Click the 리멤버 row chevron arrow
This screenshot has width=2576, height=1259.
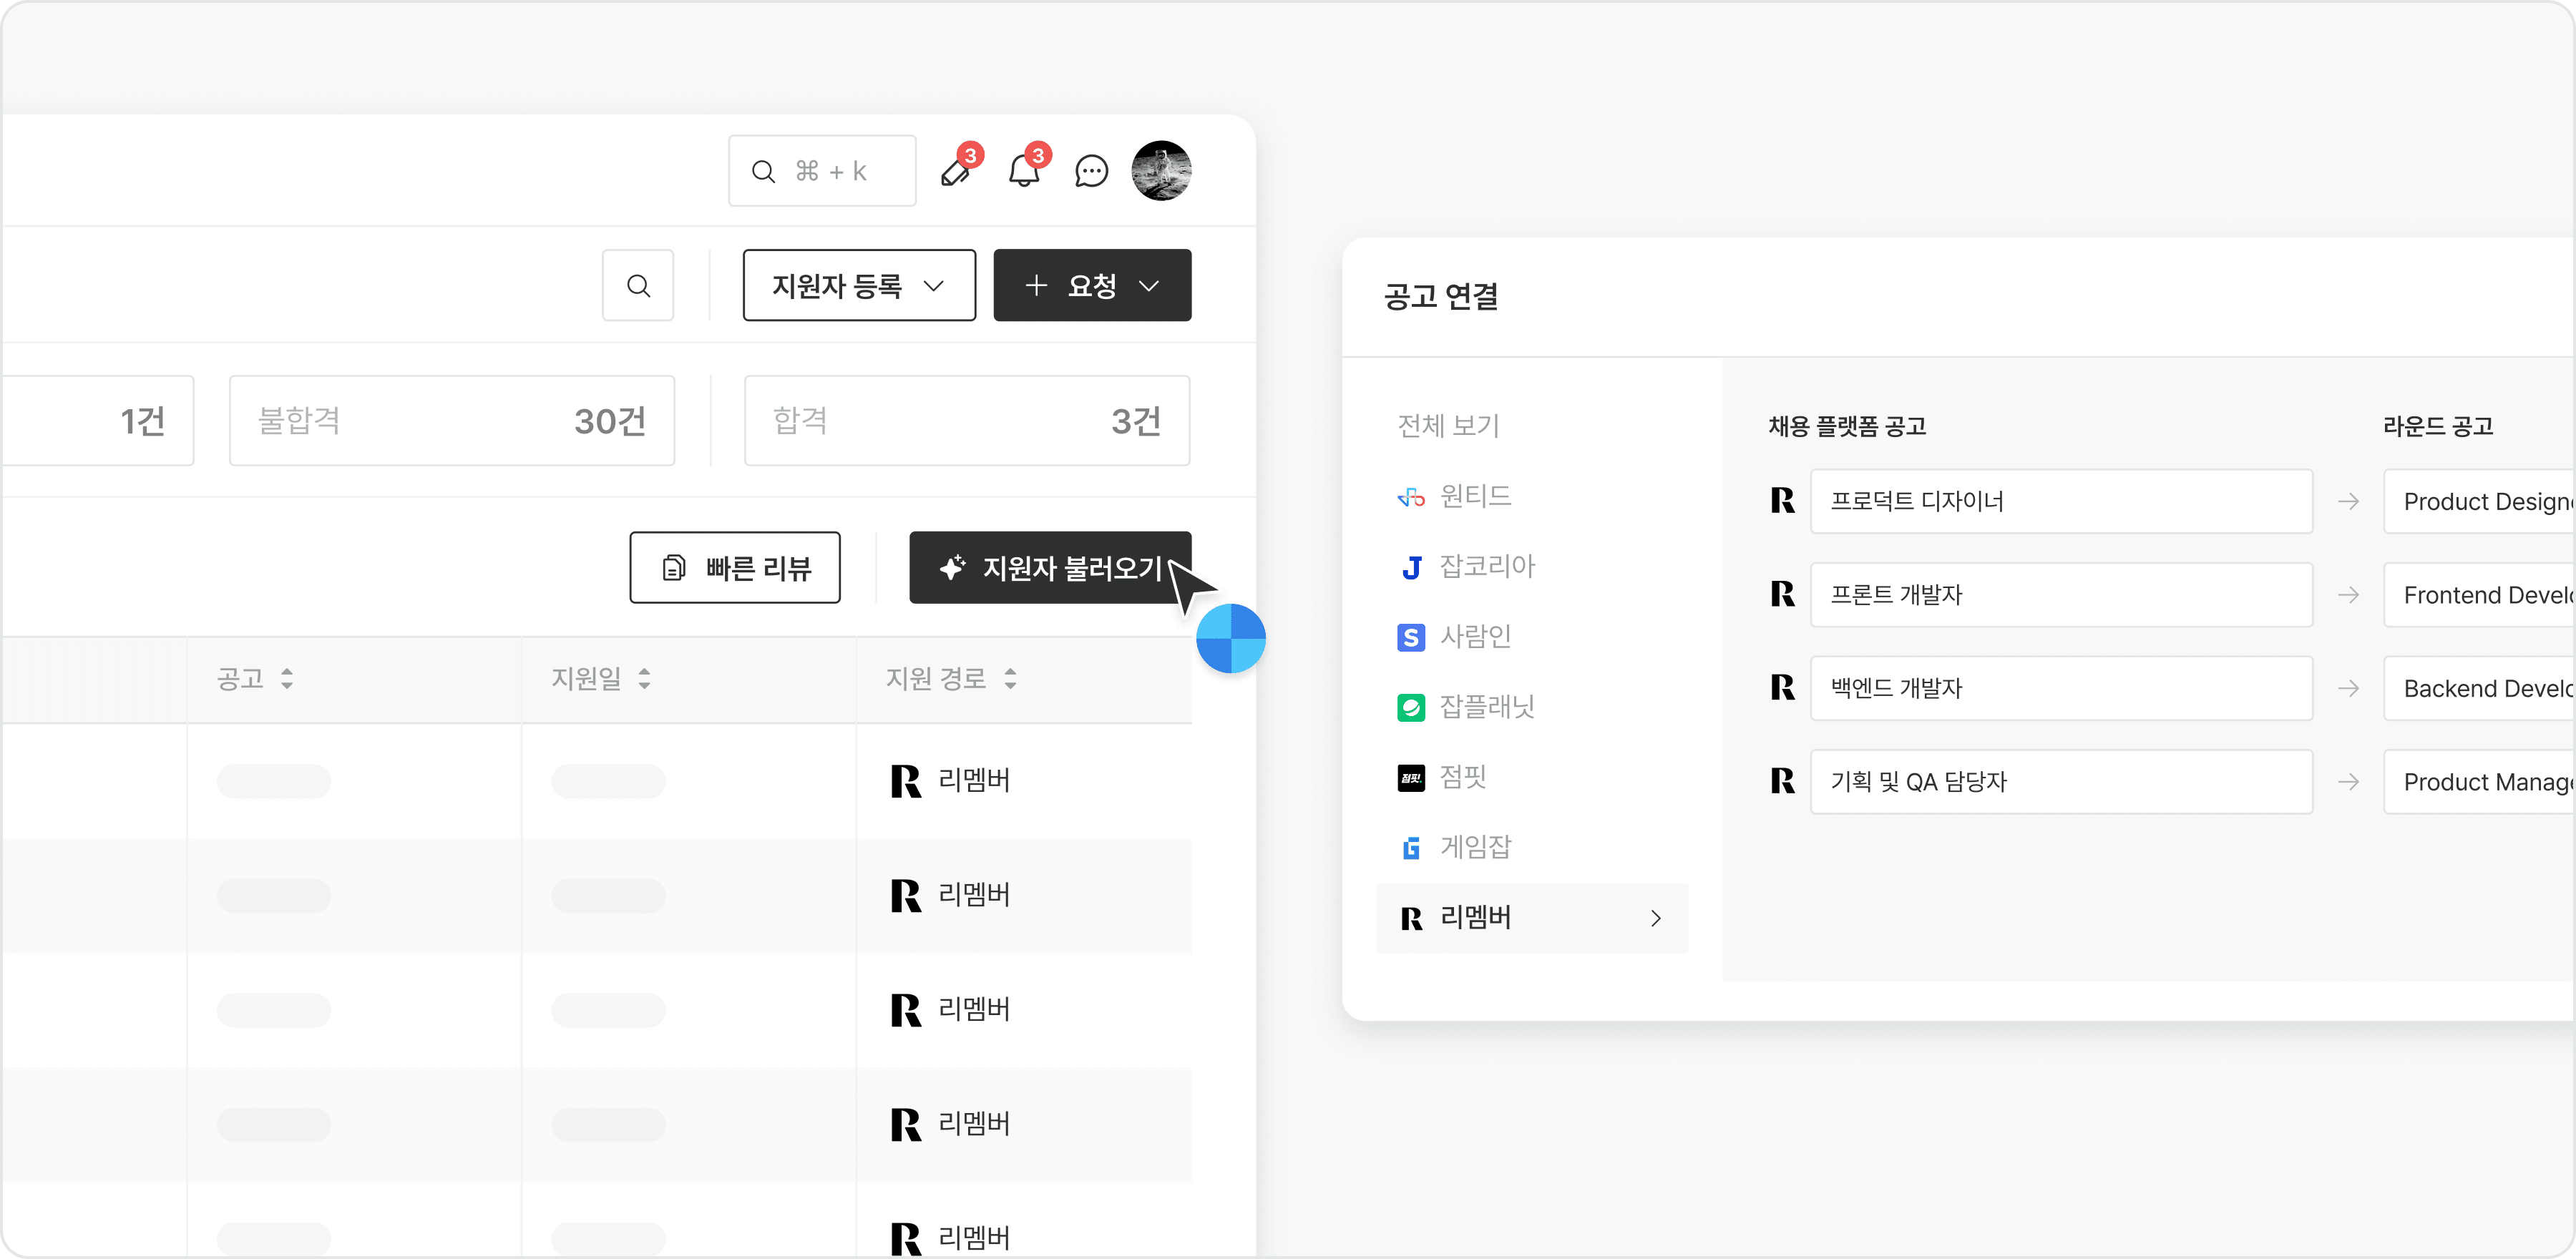[x=1656, y=918]
